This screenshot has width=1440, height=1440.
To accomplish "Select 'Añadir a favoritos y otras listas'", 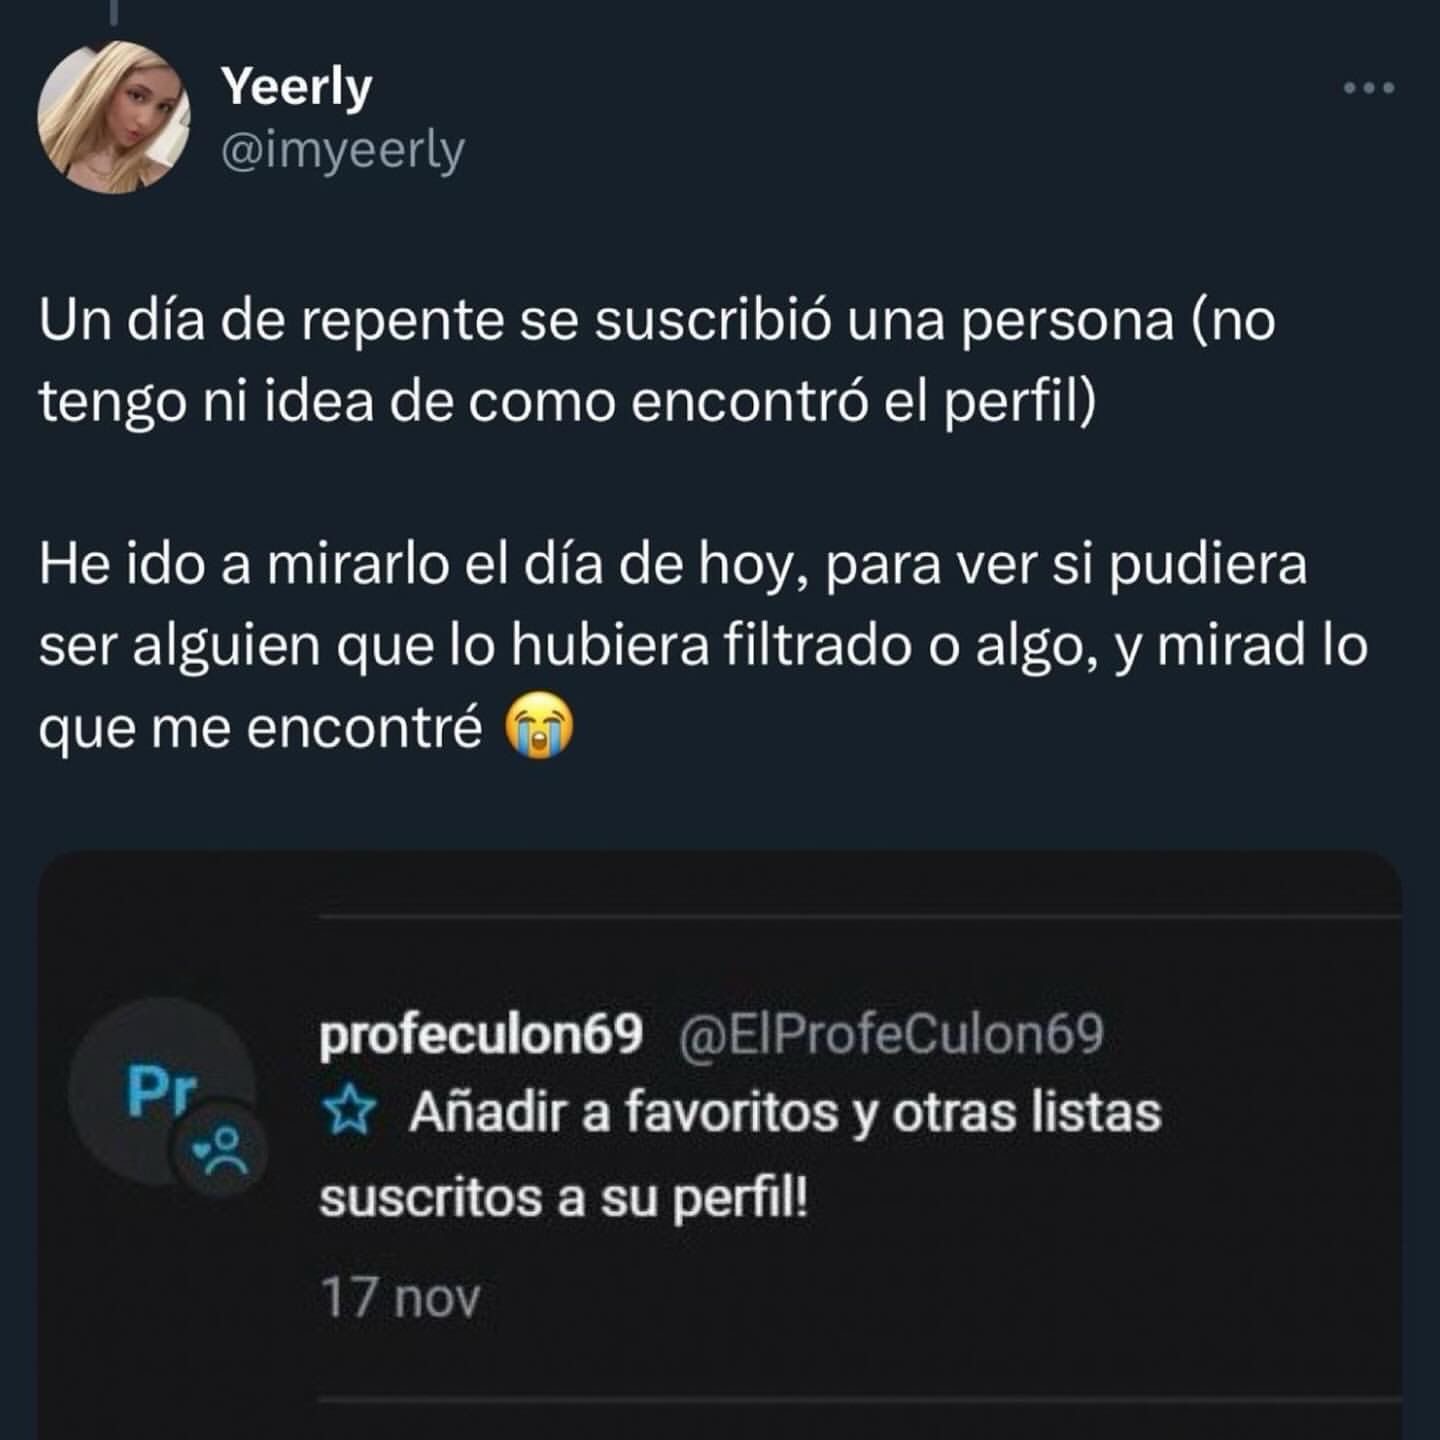I will point(784,1113).
